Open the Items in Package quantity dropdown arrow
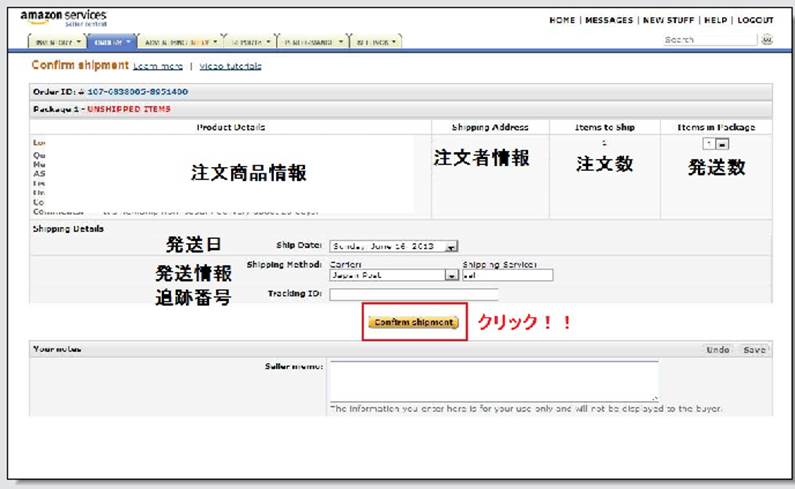795x489 pixels. 722,144
